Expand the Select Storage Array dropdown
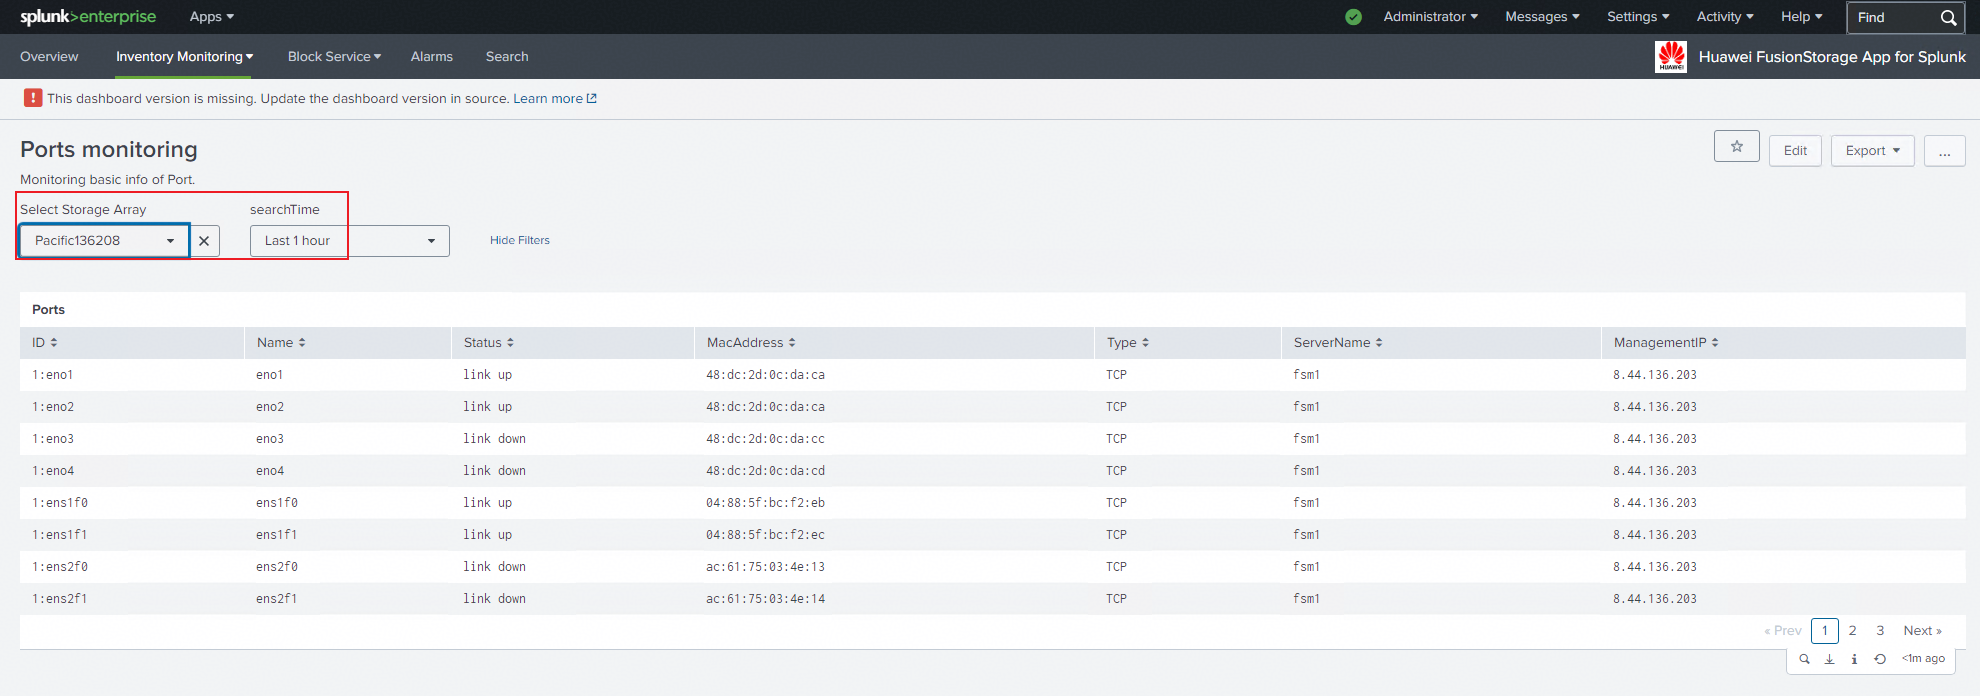This screenshot has width=1980, height=696. [105, 241]
